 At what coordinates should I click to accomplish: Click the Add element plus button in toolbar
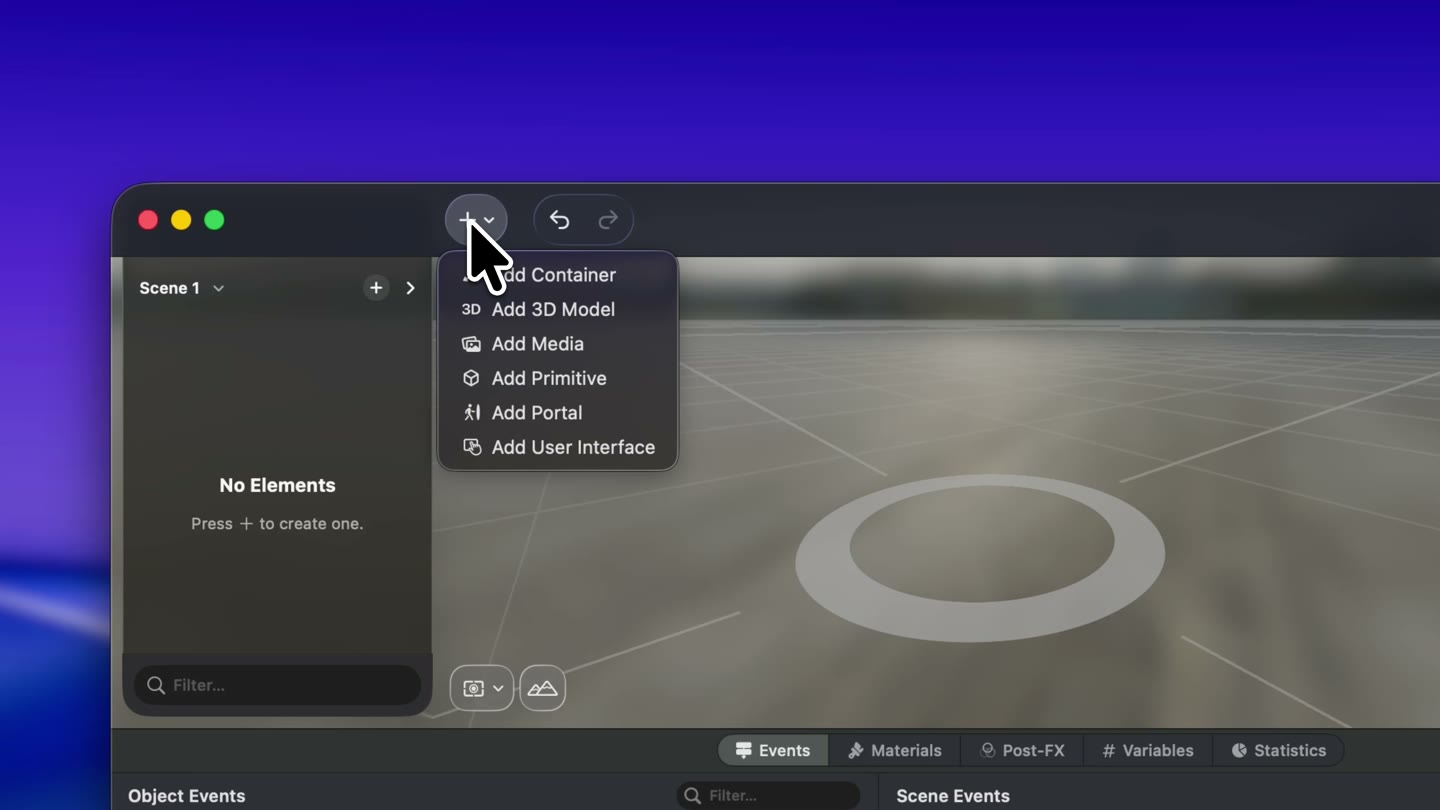click(475, 220)
